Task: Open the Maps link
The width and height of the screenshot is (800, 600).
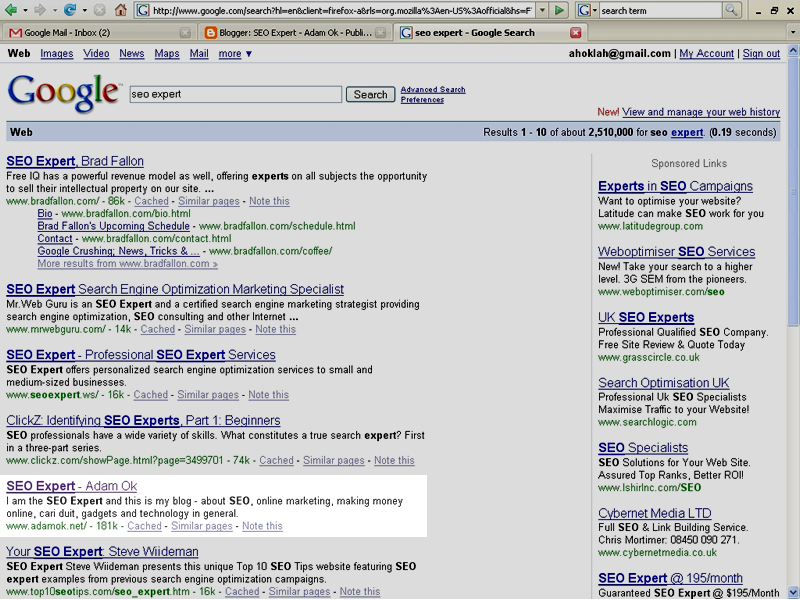Action: click(x=167, y=54)
